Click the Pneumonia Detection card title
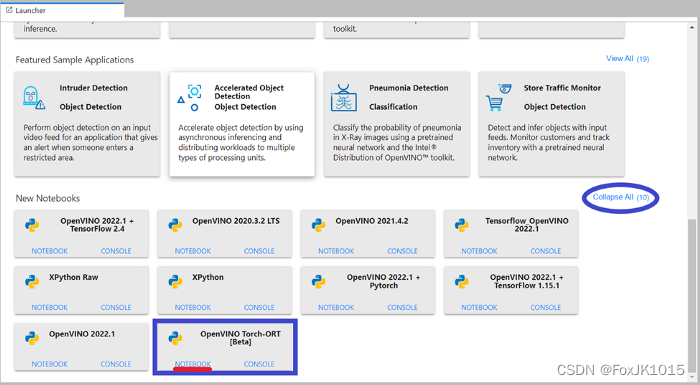Image resolution: width=700 pixels, height=385 pixels. (x=409, y=88)
